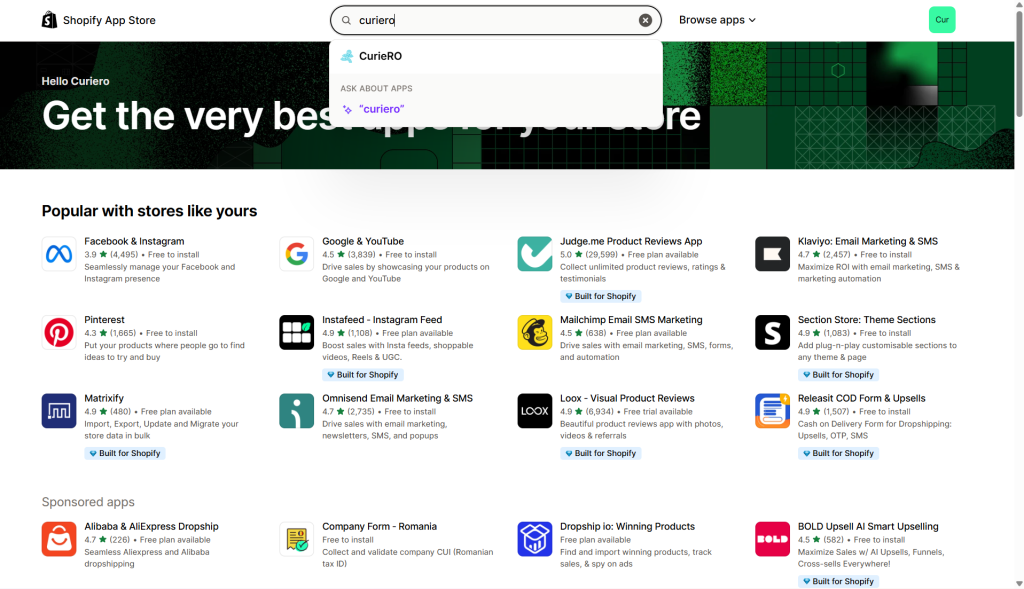
Task: Click the Shopify bag logo icon
Action: 49,20
